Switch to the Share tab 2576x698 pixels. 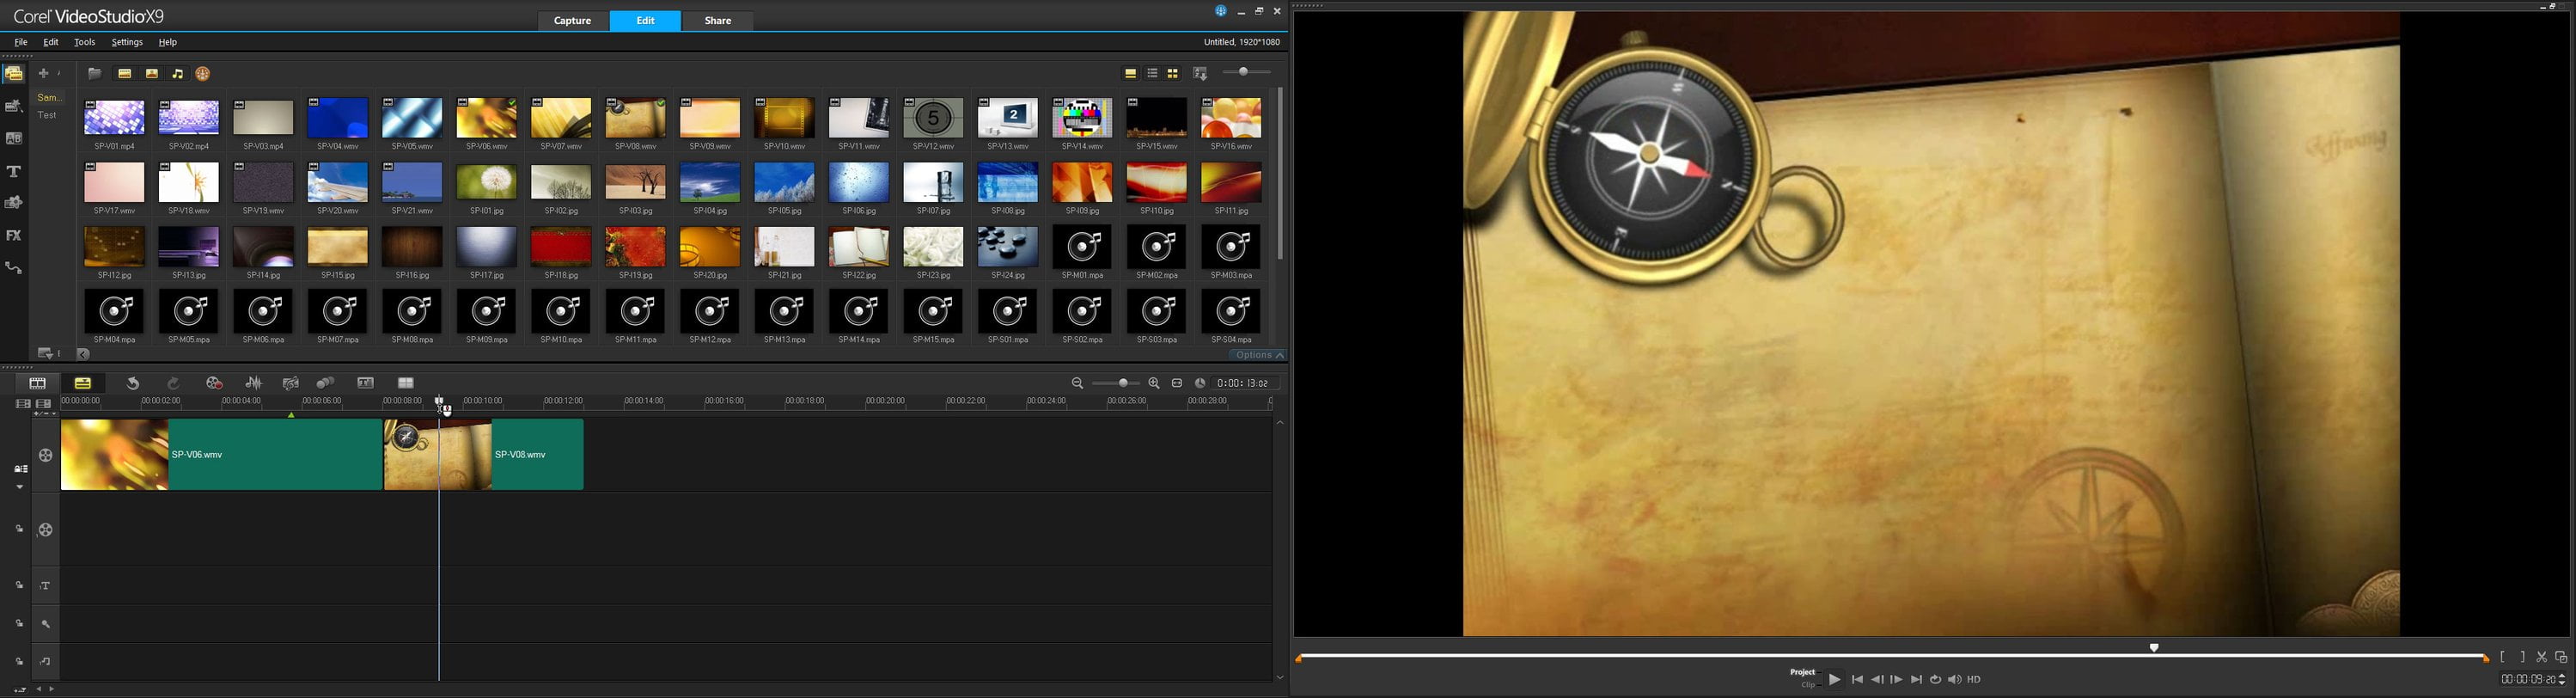point(718,21)
